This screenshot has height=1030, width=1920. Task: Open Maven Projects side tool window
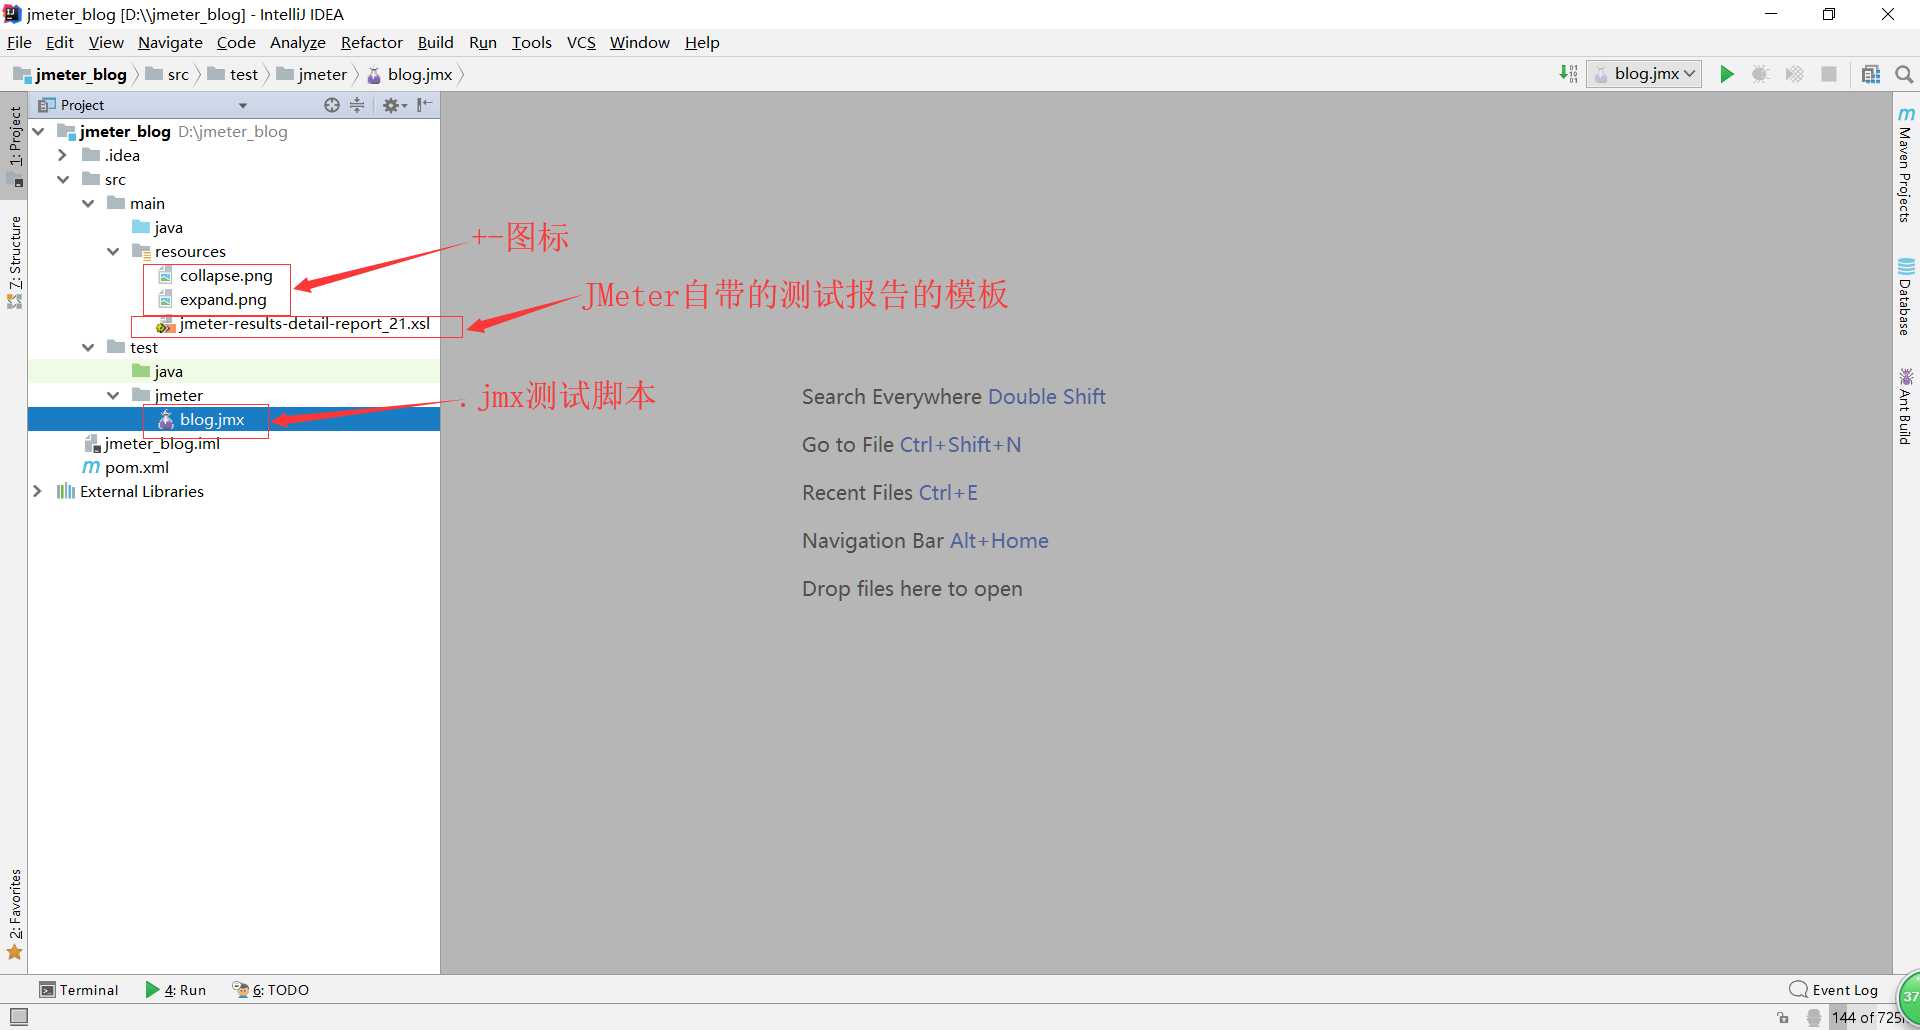point(1906,164)
